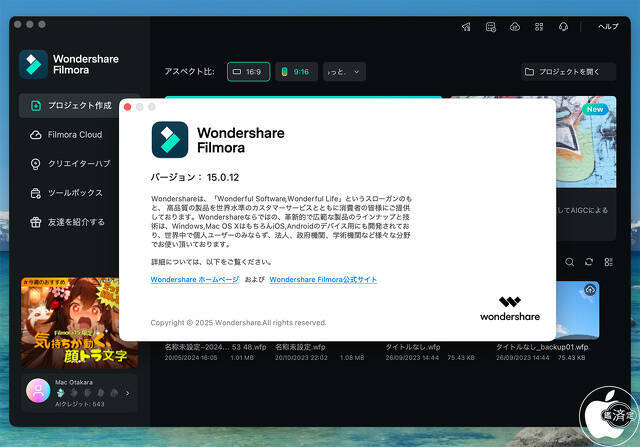Refresh the project list with sync icon
Viewport: 640px width, 447px height.
(x=589, y=262)
